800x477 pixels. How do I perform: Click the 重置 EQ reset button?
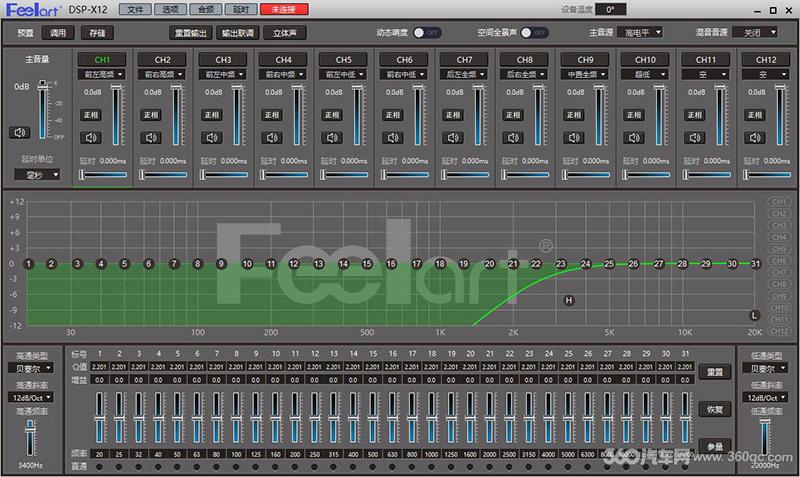coord(715,372)
